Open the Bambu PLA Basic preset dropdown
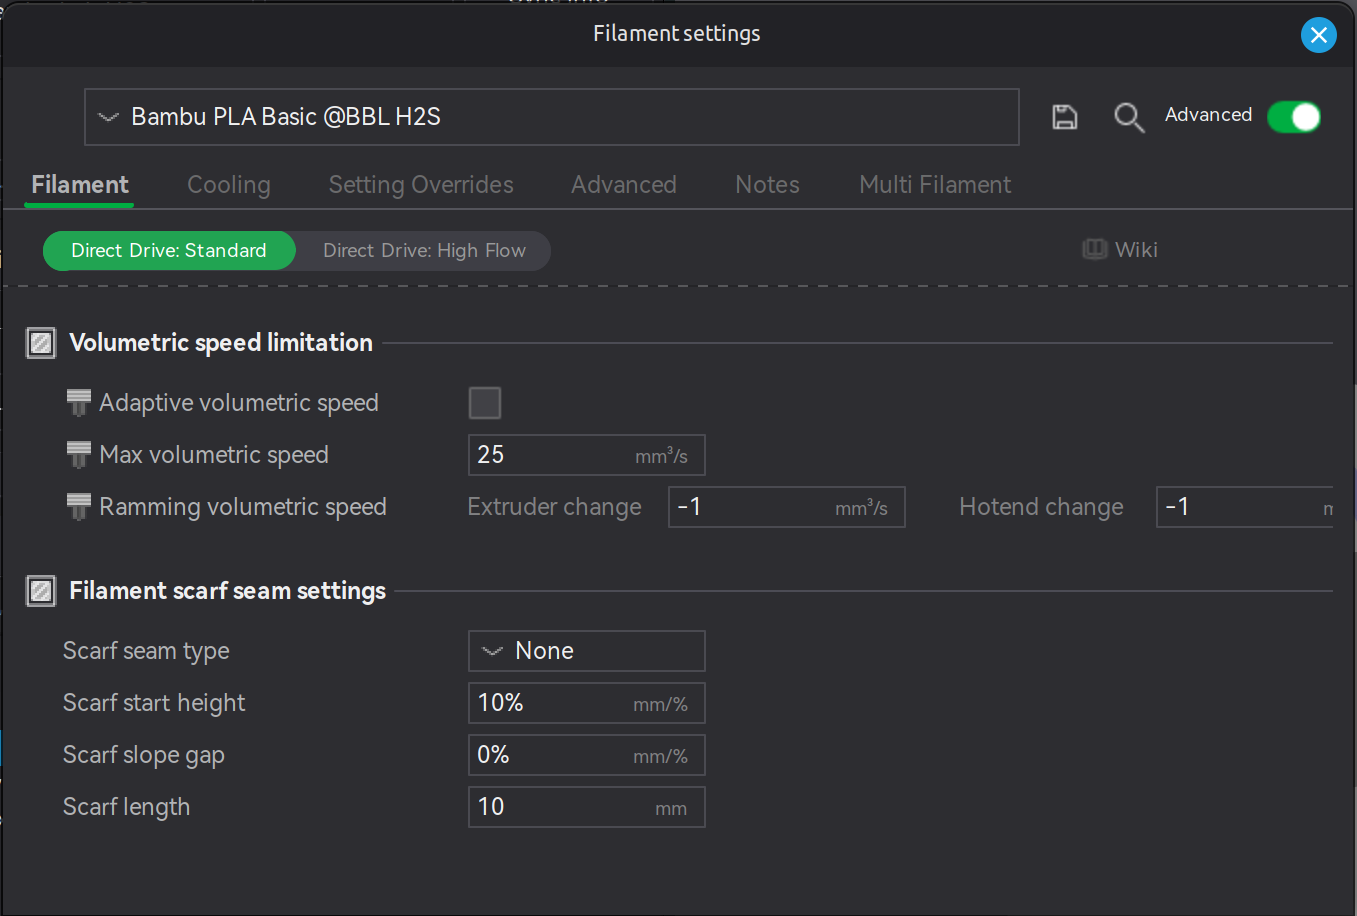This screenshot has width=1357, height=916. click(552, 117)
